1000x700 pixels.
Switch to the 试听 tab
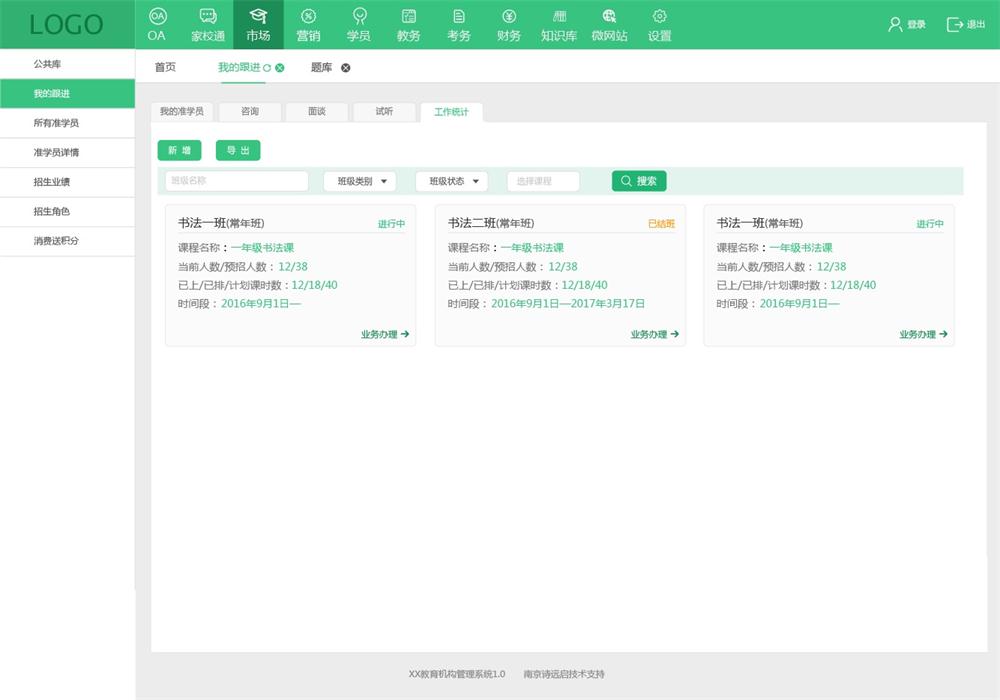click(x=384, y=112)
